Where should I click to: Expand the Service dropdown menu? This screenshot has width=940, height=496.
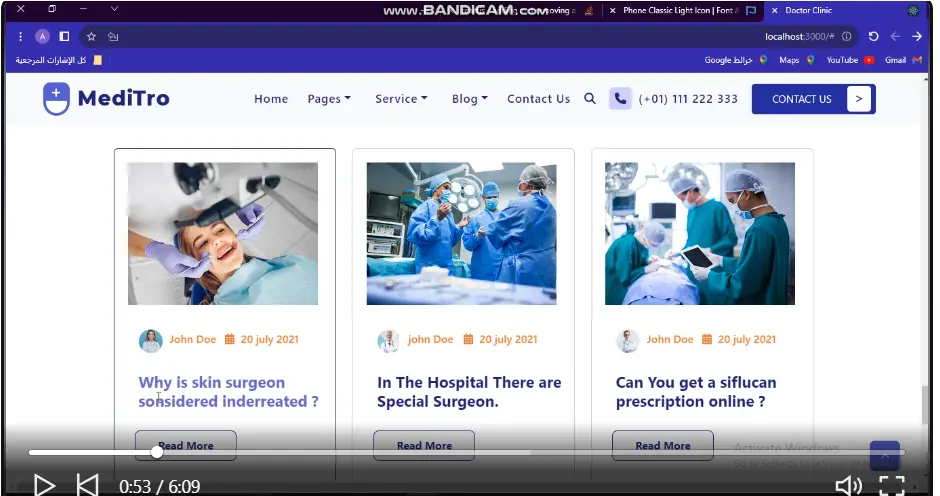click(x=401, y=99)
